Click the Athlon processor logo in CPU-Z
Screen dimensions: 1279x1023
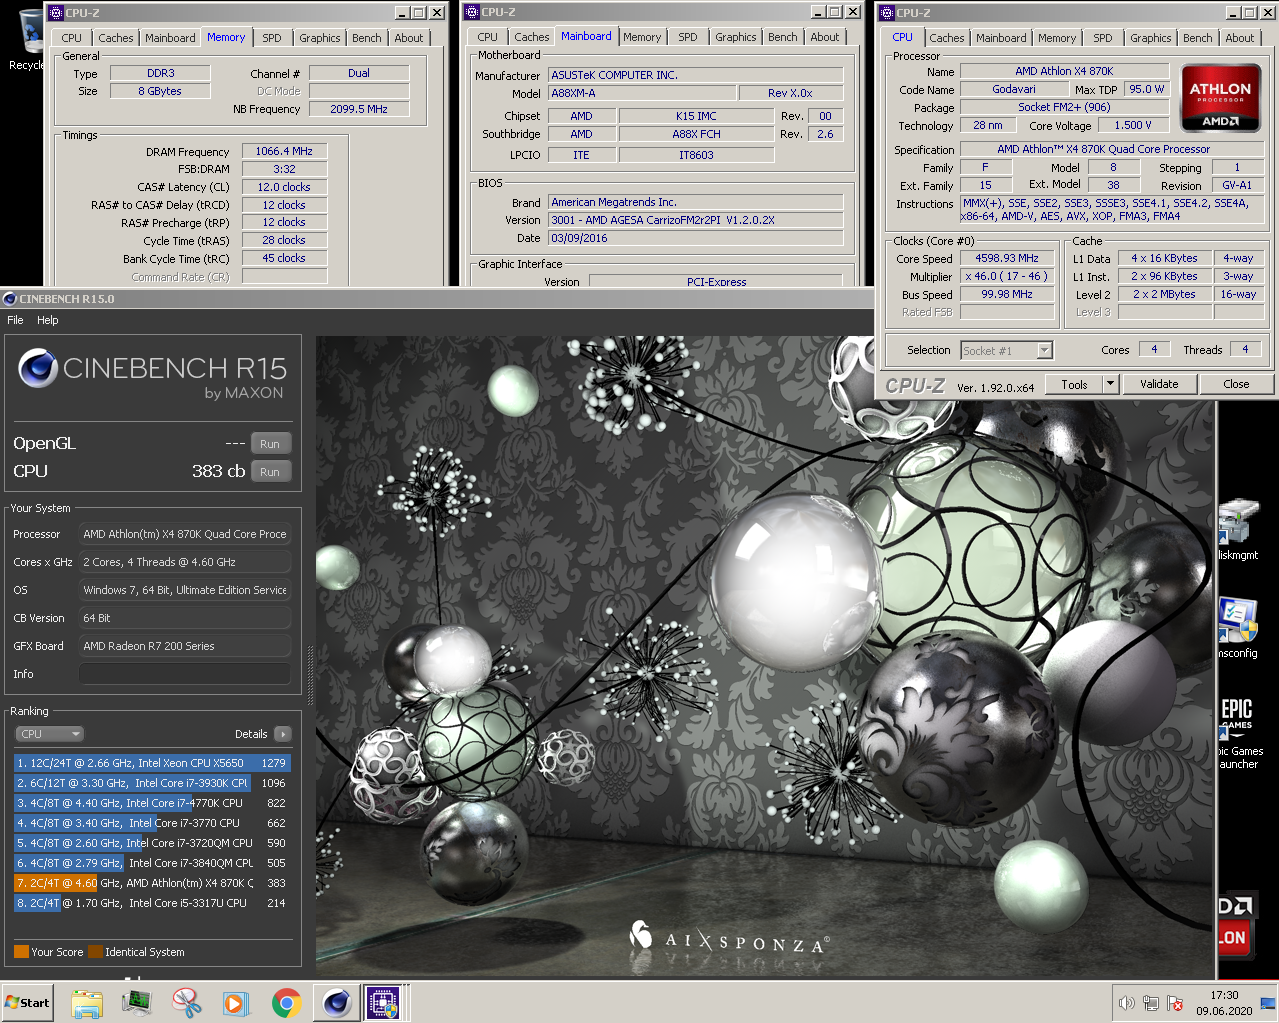pyautogui.click(x=1220, y=98)
